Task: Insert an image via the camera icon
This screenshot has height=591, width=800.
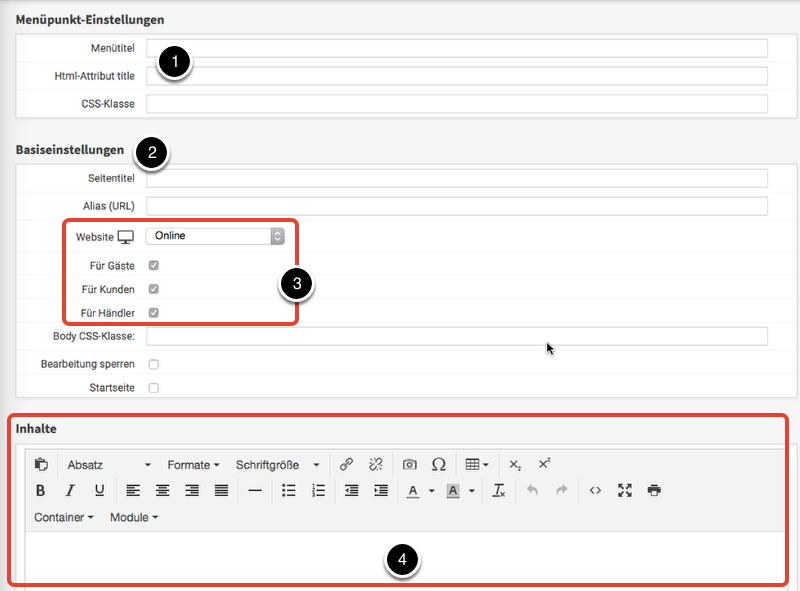Action: (410, 464)
